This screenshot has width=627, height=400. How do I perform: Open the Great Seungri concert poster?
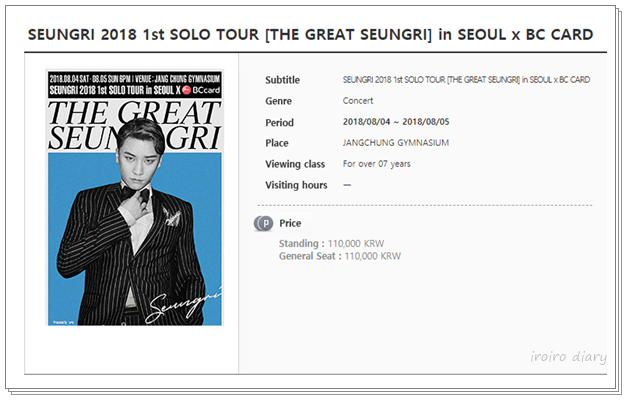[x=135, y=198]
